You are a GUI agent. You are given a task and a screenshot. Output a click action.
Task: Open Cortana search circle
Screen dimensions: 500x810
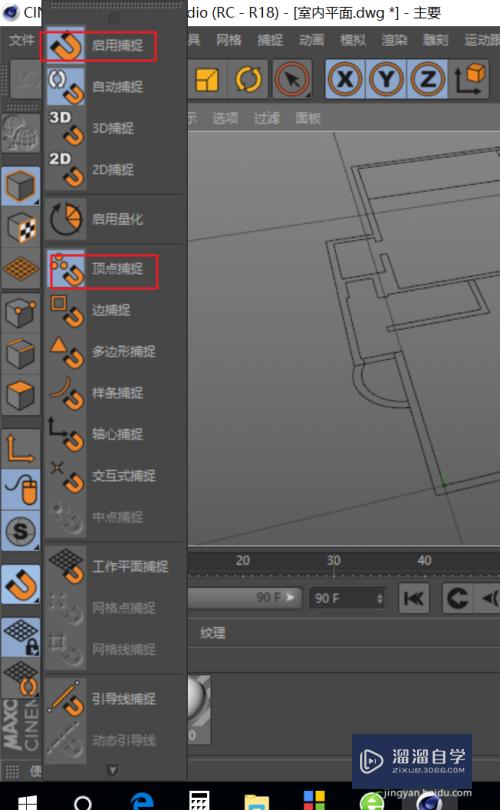tap(83, 803)
